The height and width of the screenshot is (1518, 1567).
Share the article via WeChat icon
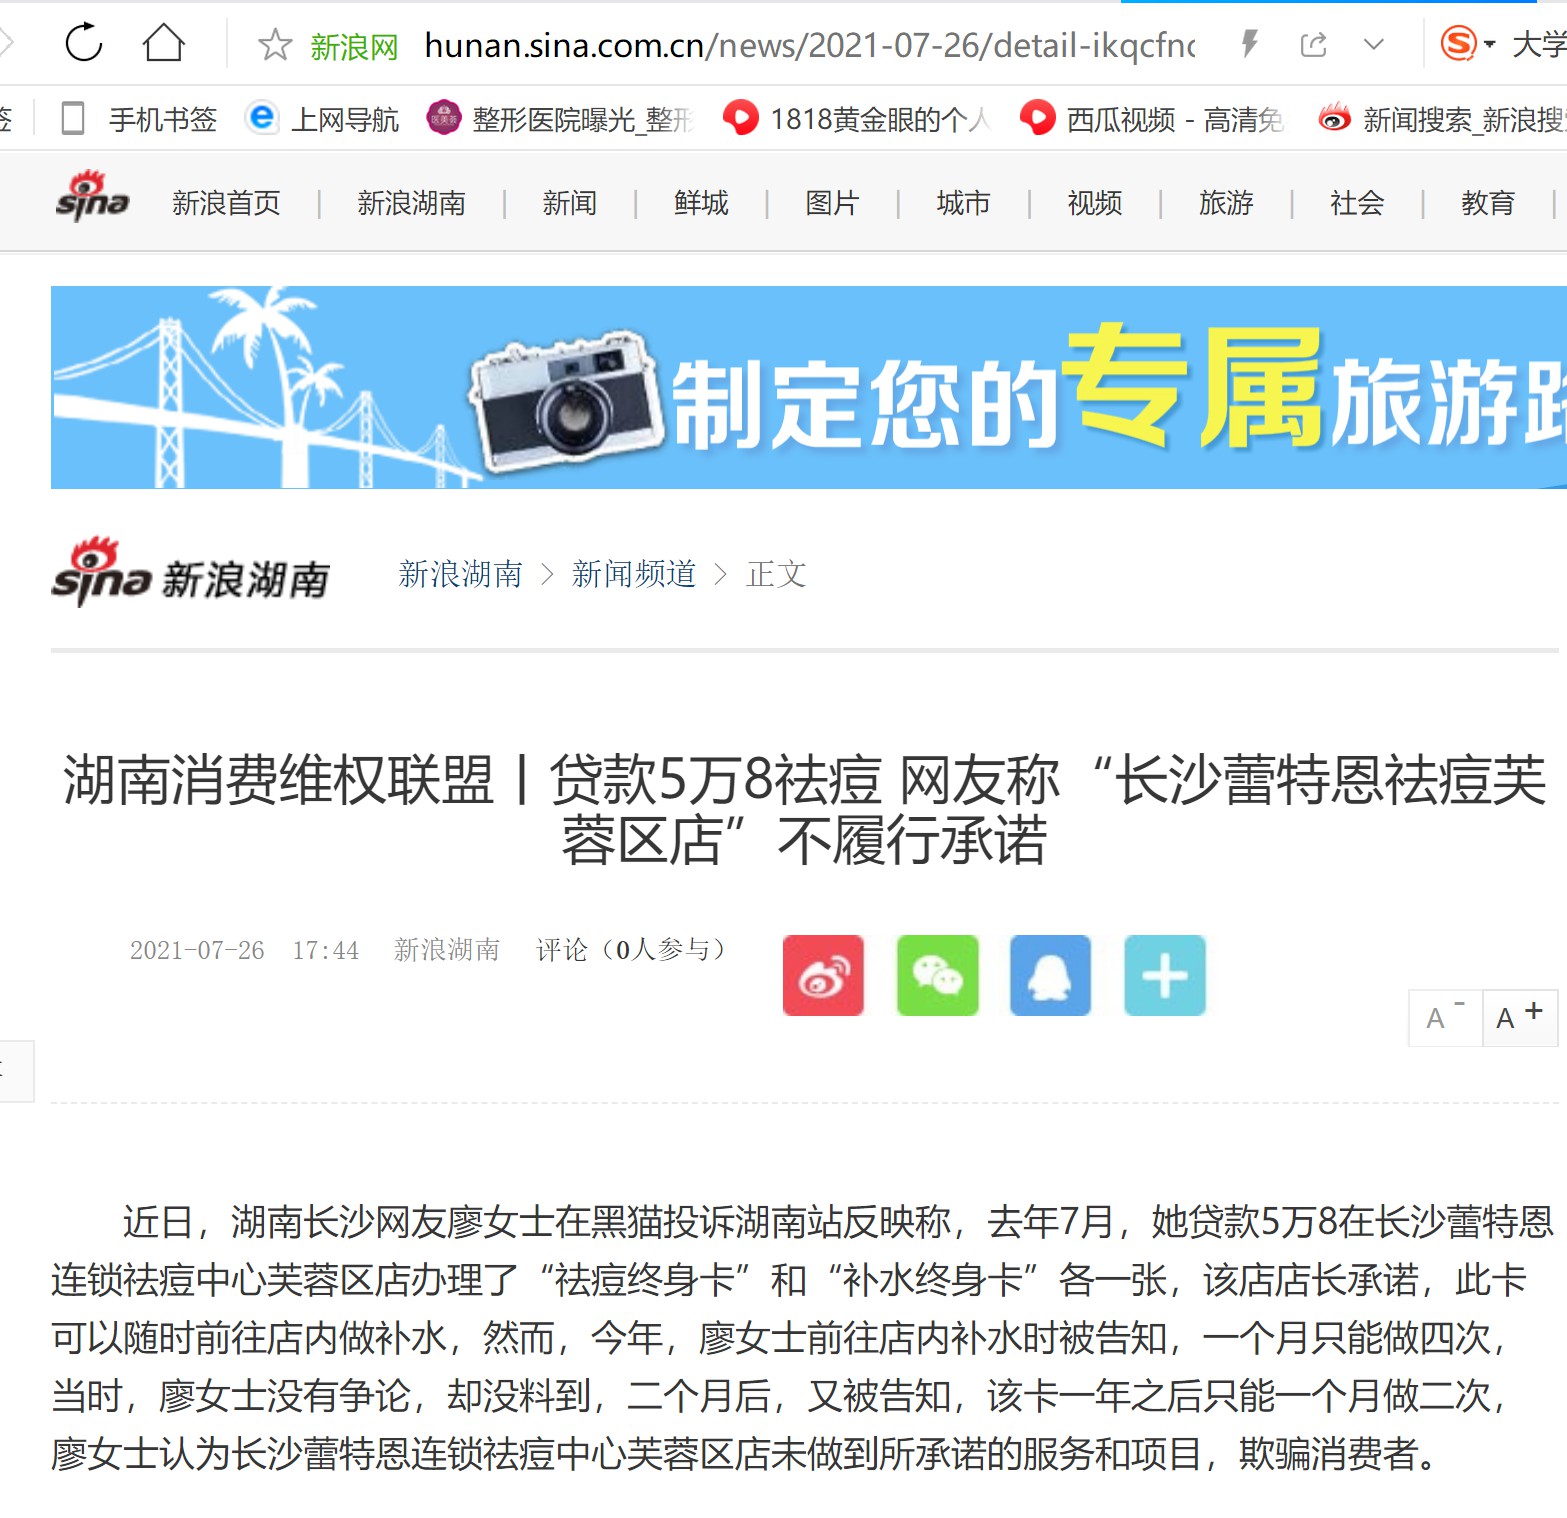[x=937, y=975]
